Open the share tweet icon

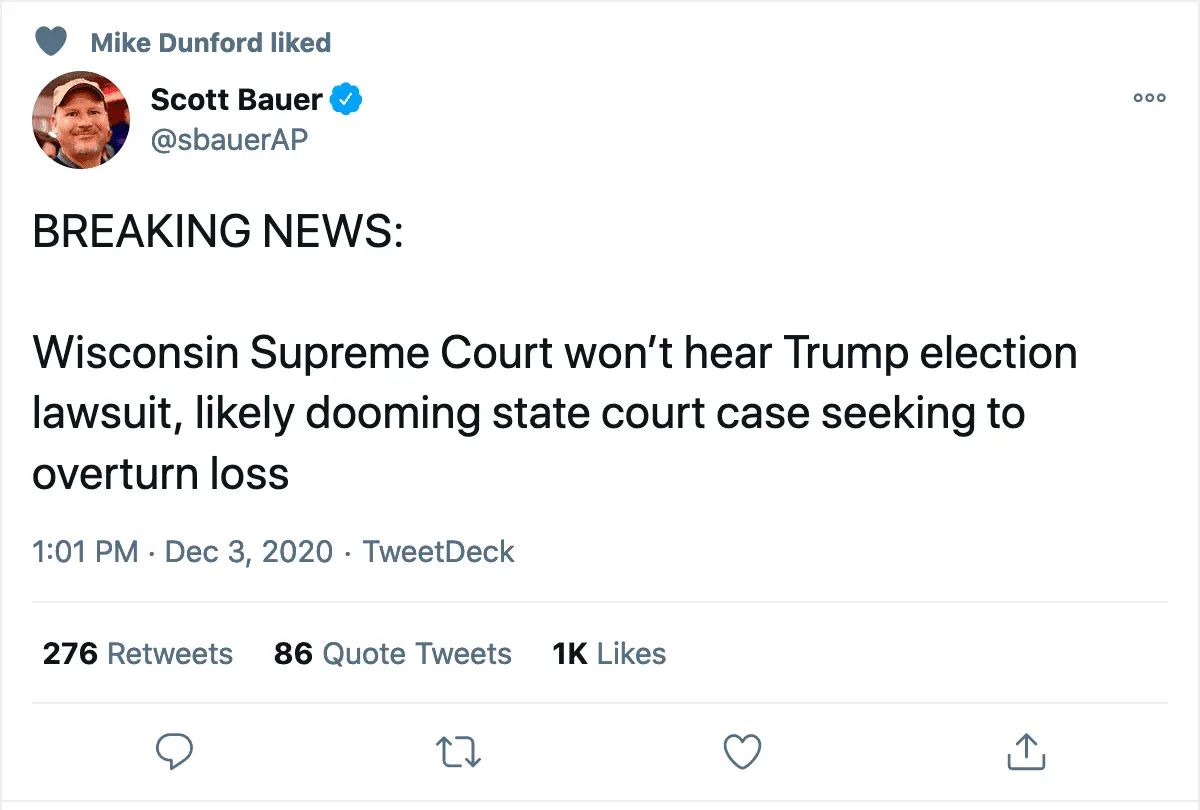click(1026, 752)
